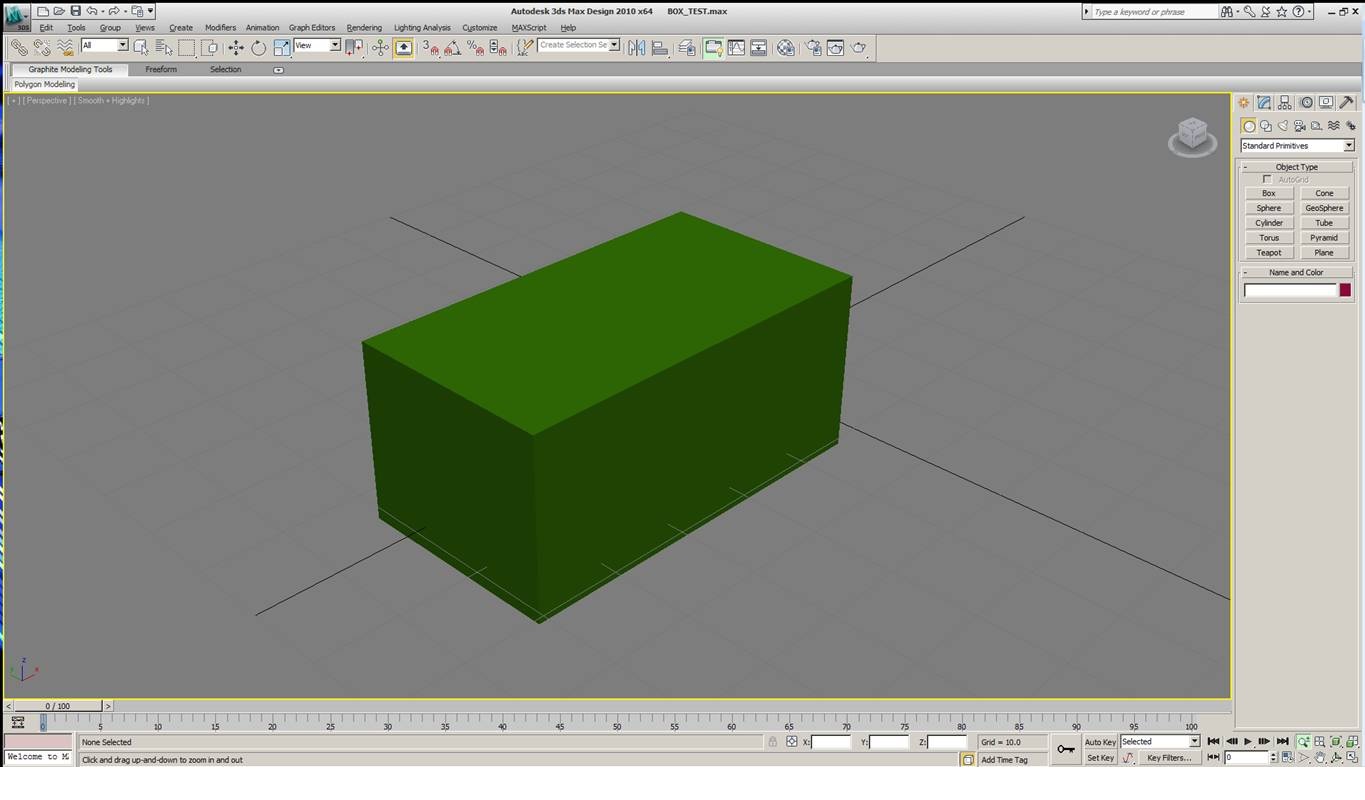Click the time slider 0 / 100 handle
Viewport: 1365px width, 800px height.
[x=58, y=706]
